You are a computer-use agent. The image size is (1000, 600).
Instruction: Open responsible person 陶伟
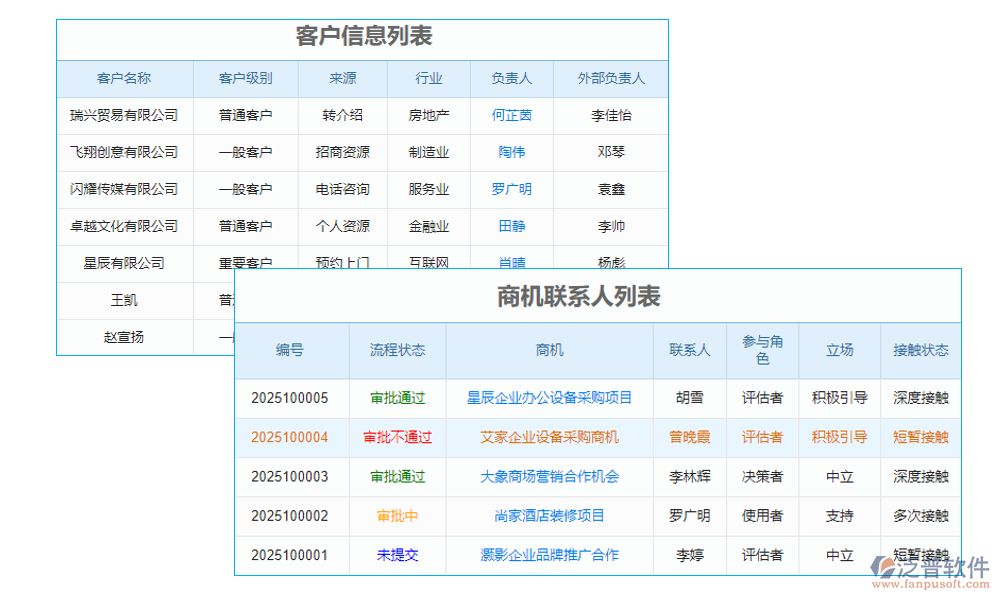(512, 152)
